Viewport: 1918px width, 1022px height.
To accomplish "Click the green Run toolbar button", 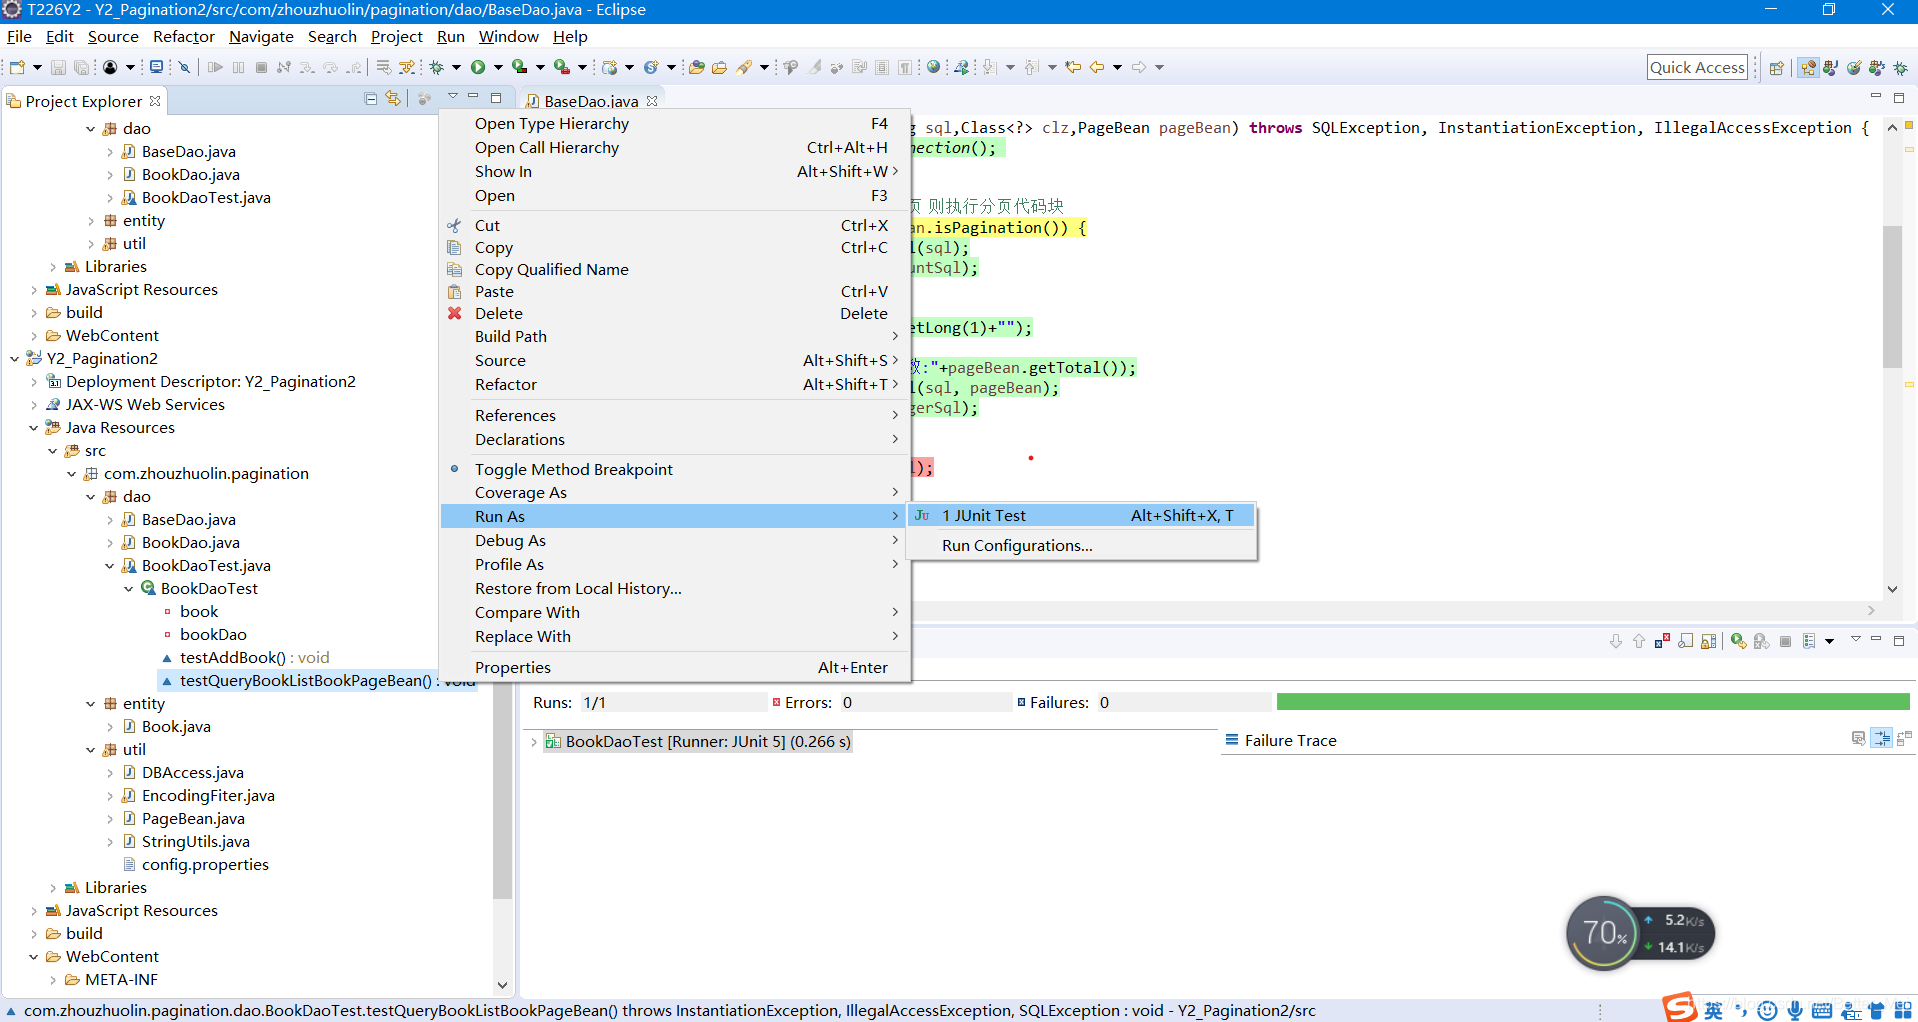I will [478, 67].
